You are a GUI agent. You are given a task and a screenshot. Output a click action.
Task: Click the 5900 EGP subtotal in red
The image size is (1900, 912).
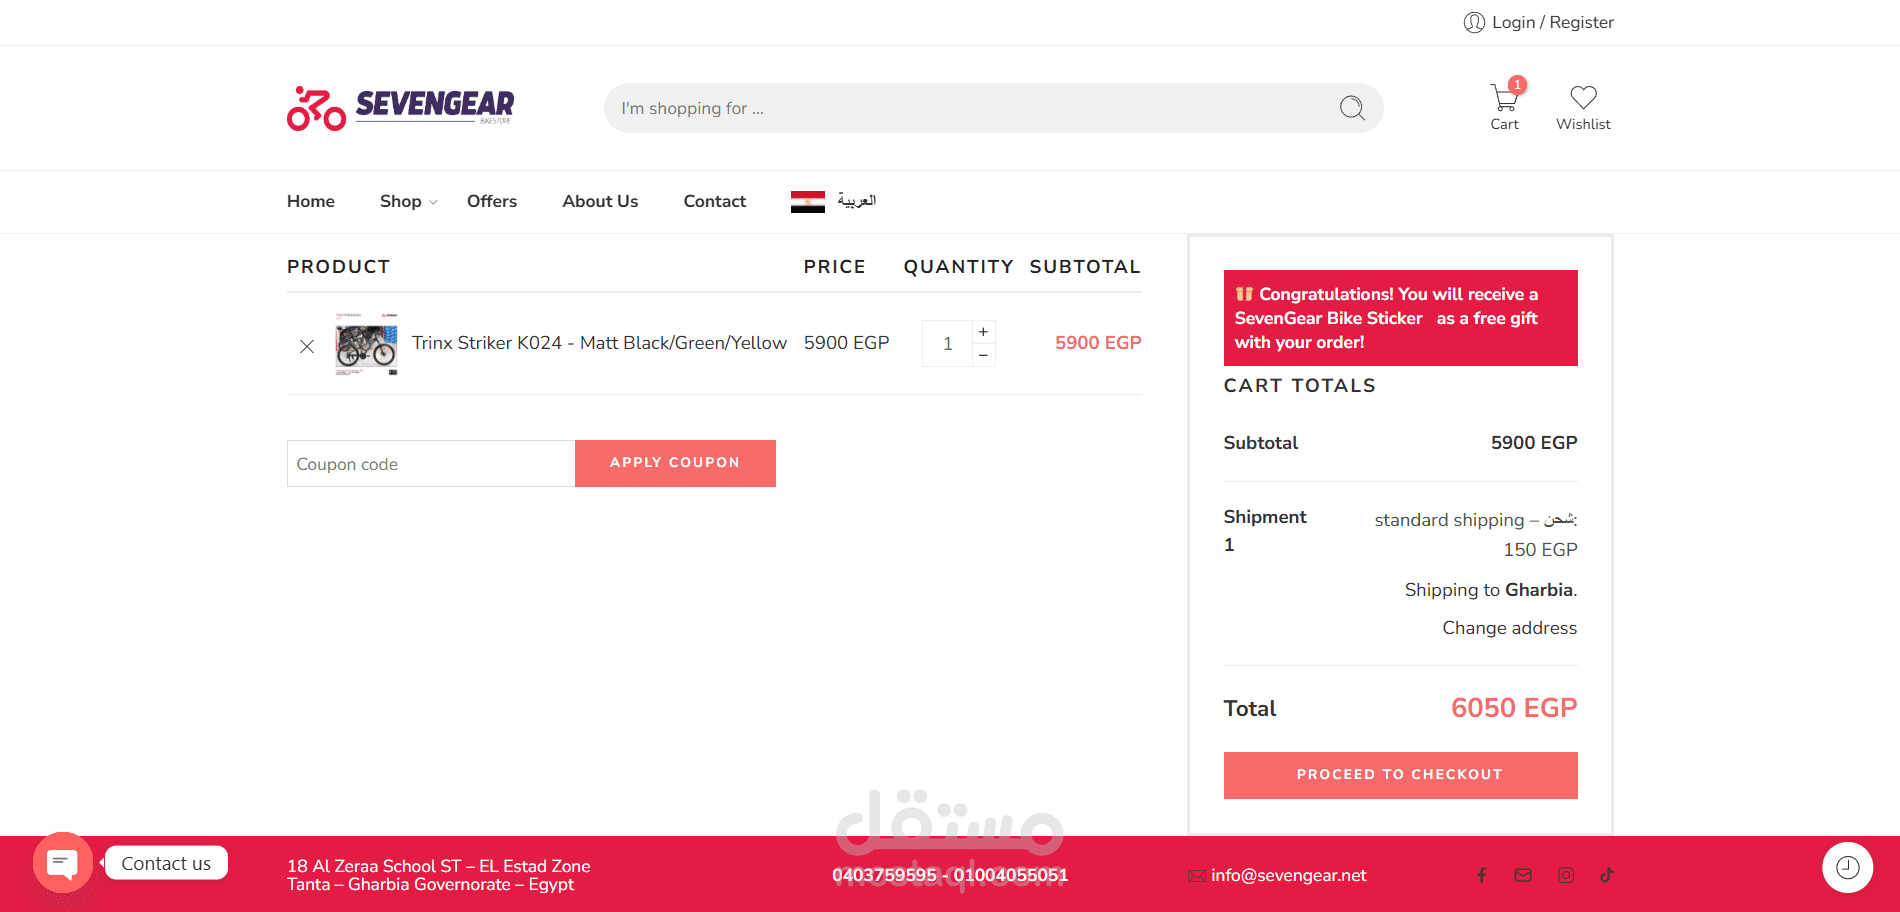(1098, 343)
